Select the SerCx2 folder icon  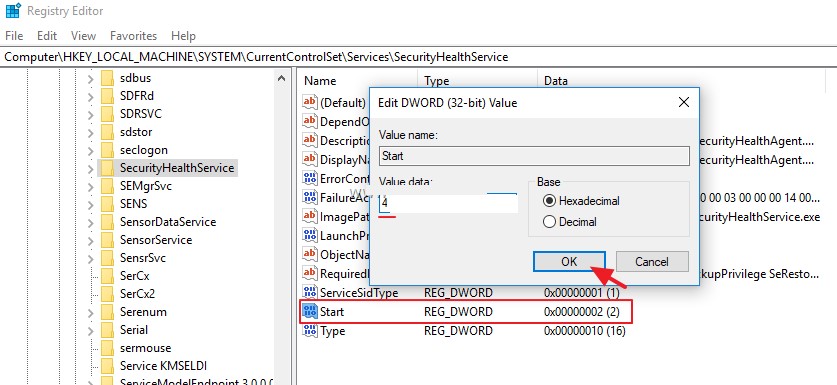(x=107, y=294)
